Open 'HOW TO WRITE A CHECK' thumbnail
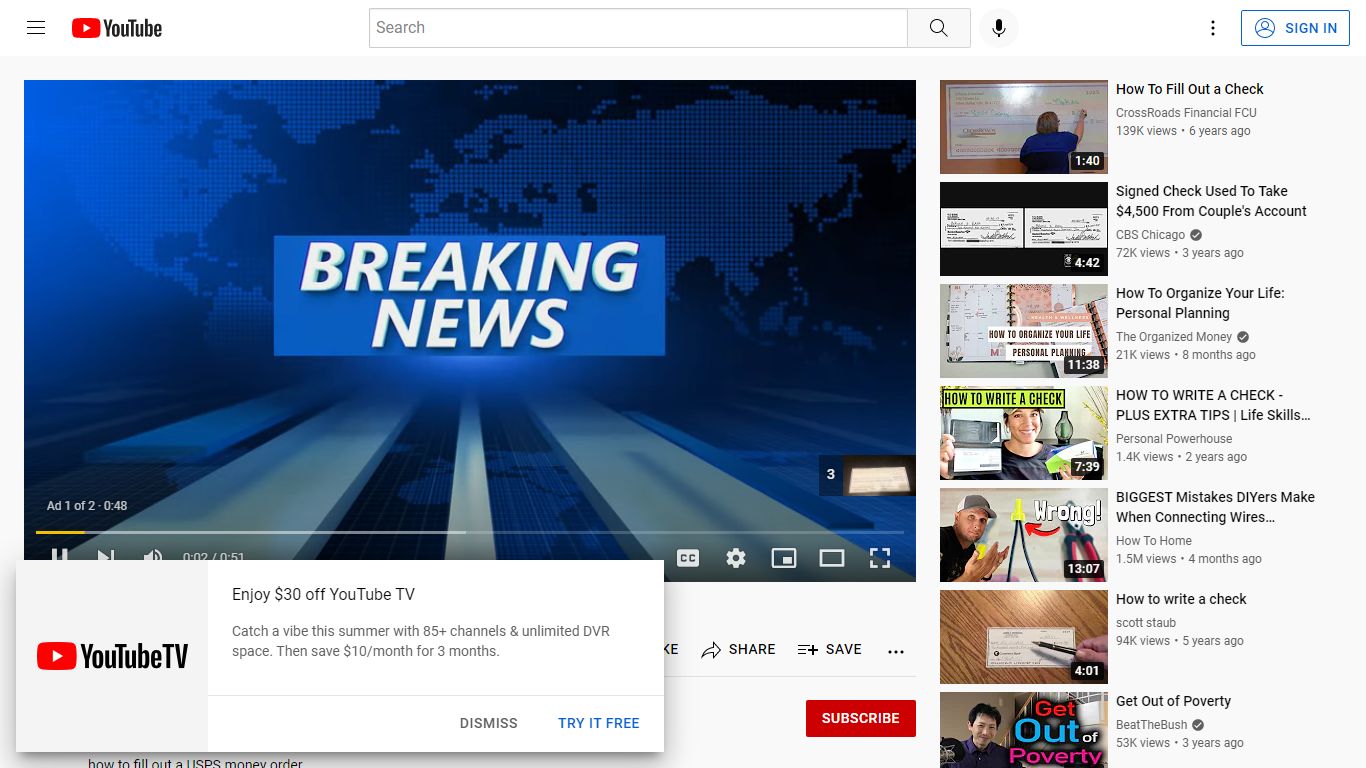The width and height of the screenshot is (1366, 768). [x=1024, y=433]
